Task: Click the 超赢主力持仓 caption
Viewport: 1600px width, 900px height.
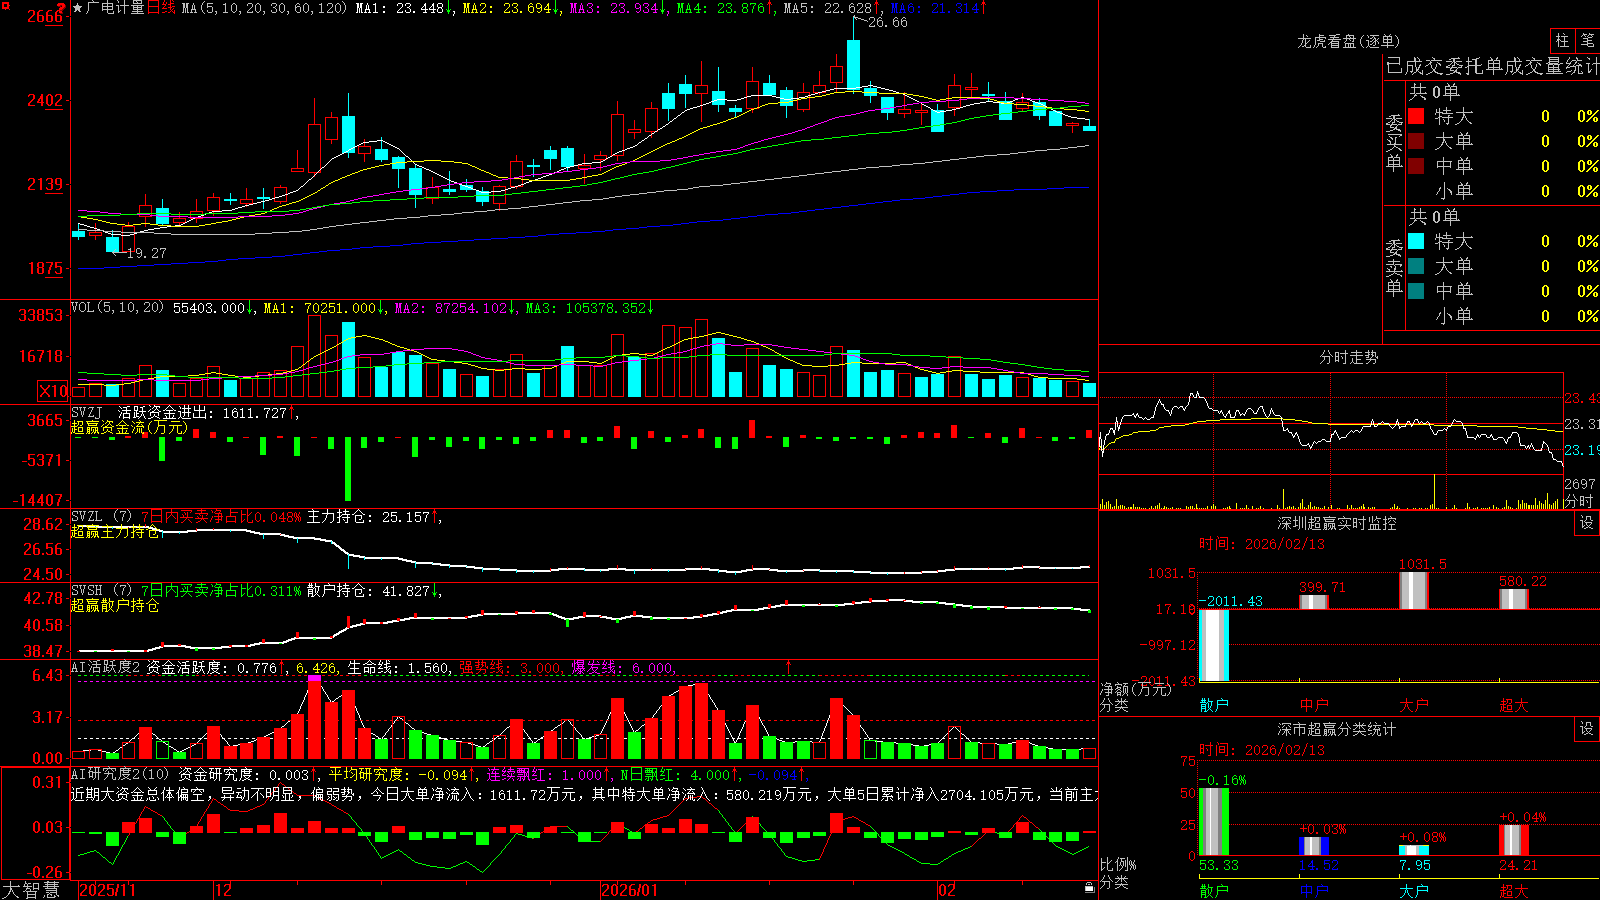Action: (x=115, y=532)
